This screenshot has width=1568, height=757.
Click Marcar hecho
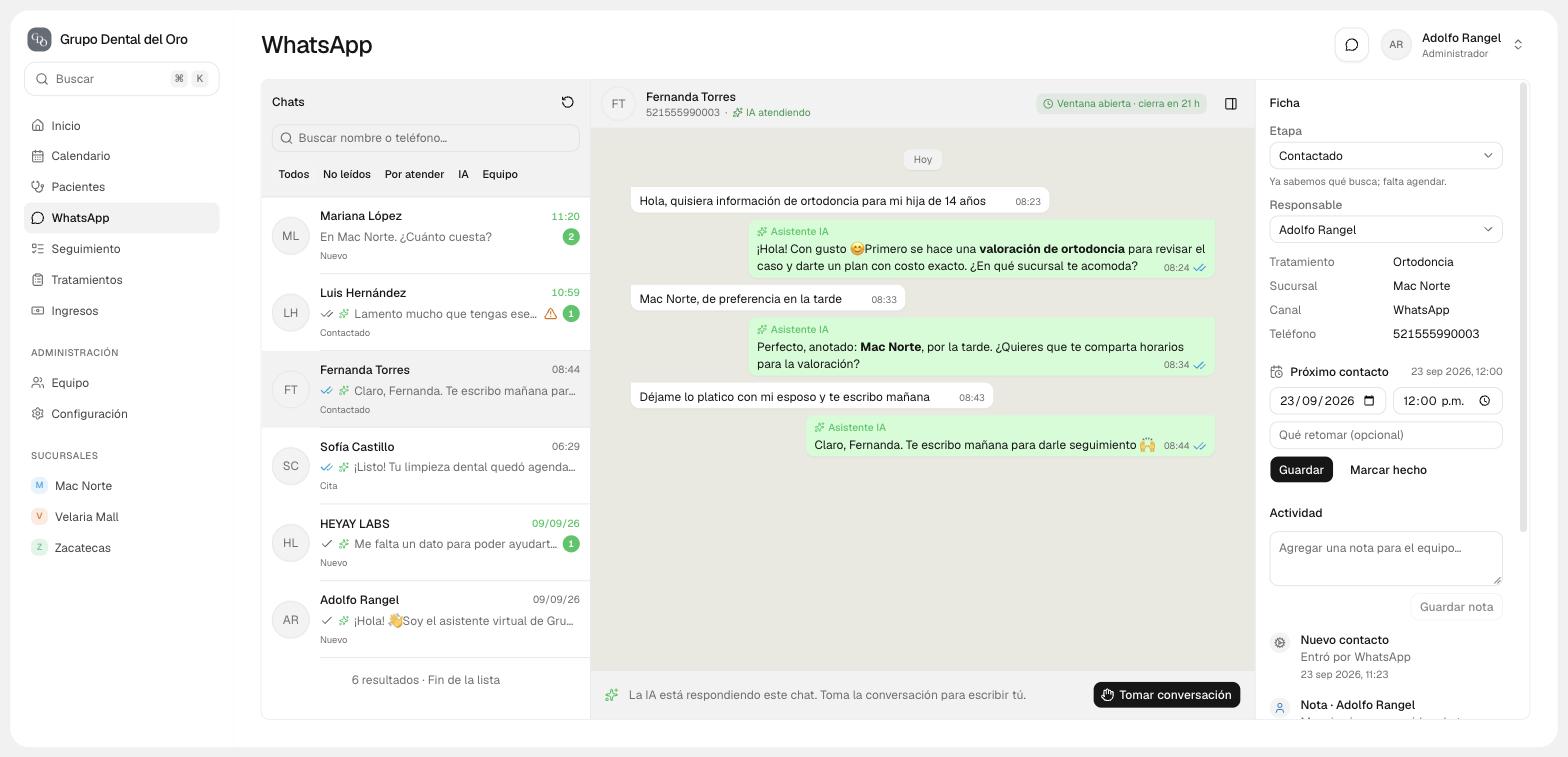click(1388, 470)
